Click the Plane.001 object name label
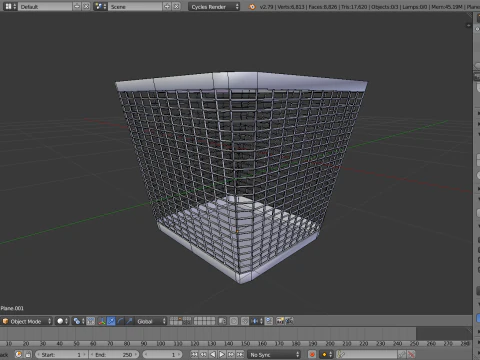Image resolution: width=480 pixels, height=360 pixels. (x=12, y=308)
